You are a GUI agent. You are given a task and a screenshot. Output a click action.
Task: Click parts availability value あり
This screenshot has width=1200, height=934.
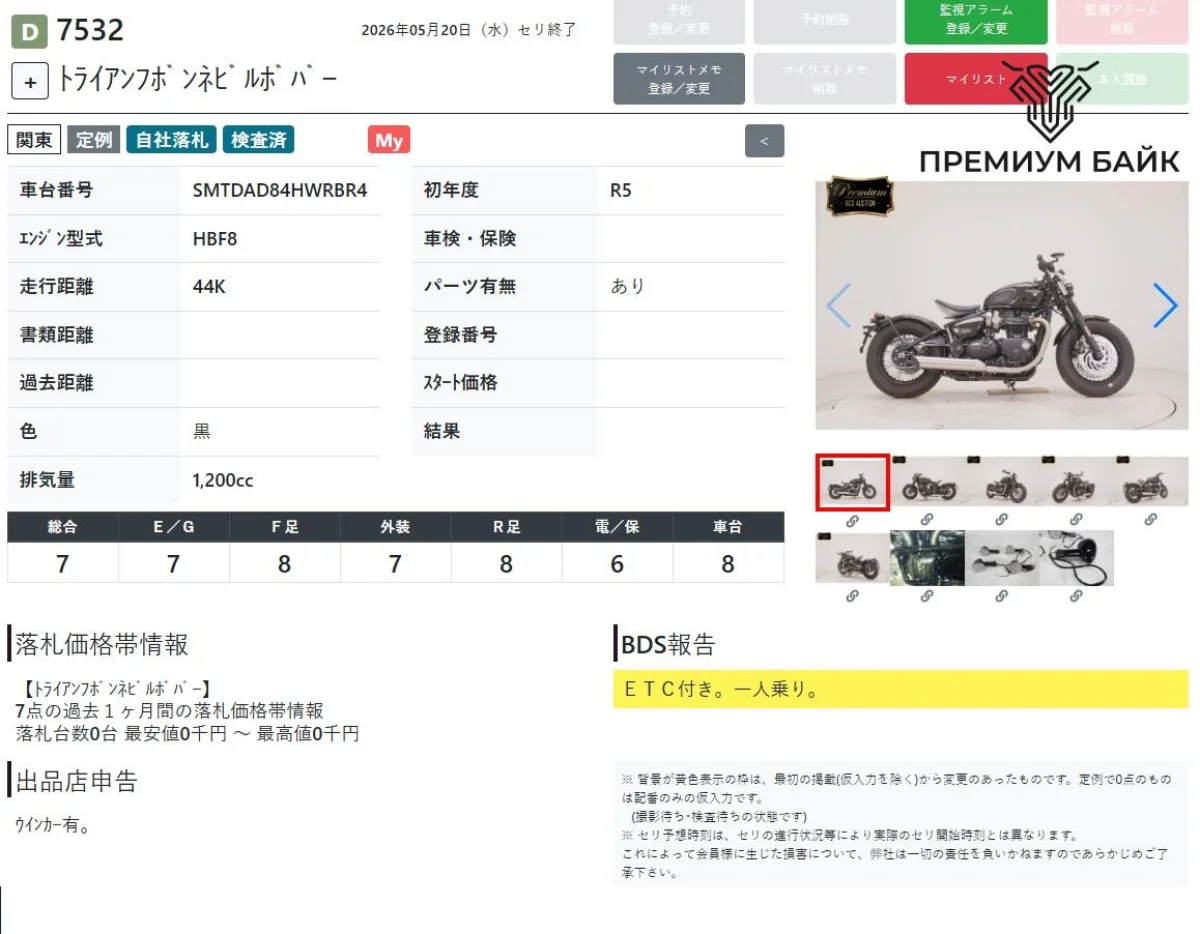[628, 287]
